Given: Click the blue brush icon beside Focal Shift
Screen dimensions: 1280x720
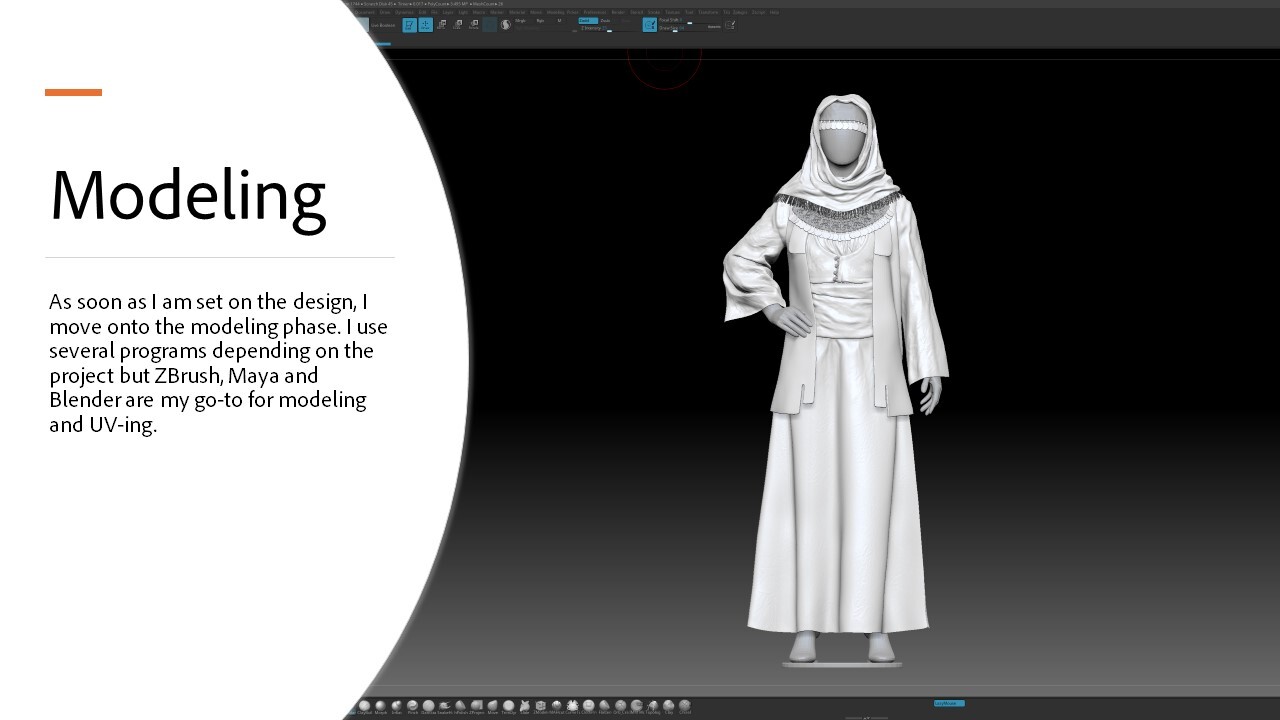Looking at the screenshot, I should click(x=650, y=25).
